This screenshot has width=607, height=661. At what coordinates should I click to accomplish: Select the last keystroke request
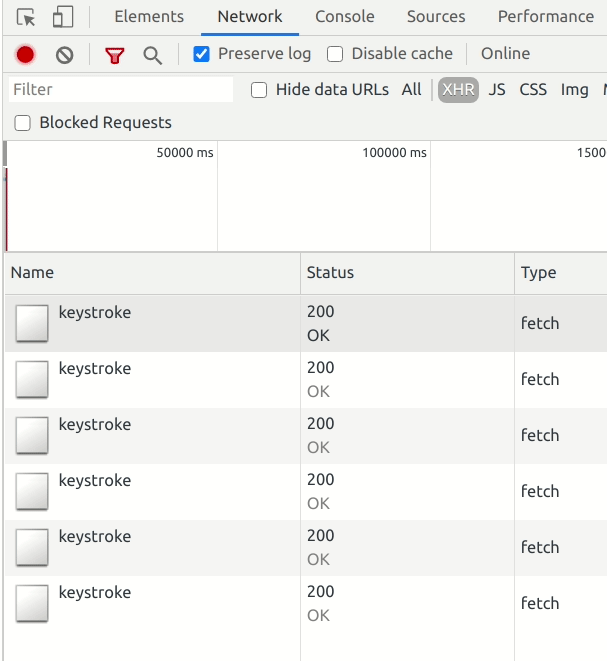[x=306, y=604]
